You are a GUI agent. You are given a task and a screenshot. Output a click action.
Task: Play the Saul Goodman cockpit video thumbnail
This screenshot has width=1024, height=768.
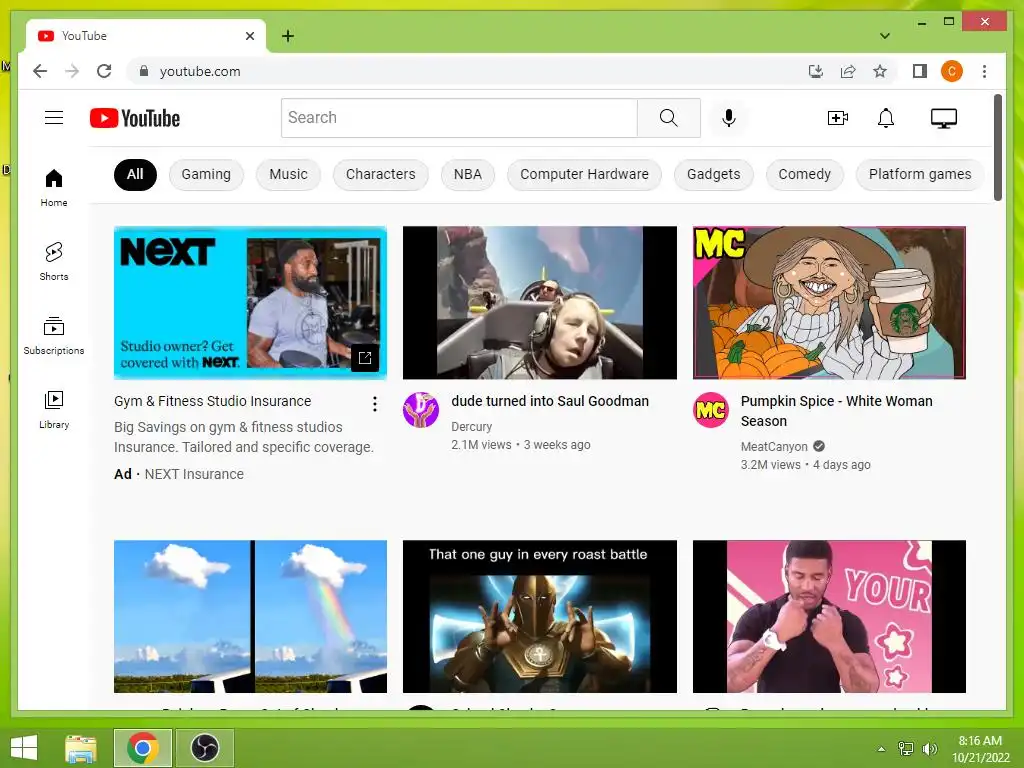[x=539, y=302]
